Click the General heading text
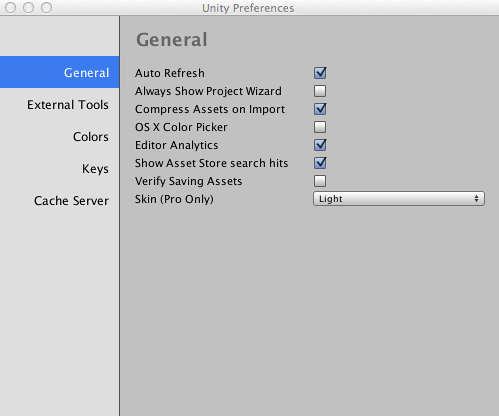The image size is (499, 416). [172, 40]
